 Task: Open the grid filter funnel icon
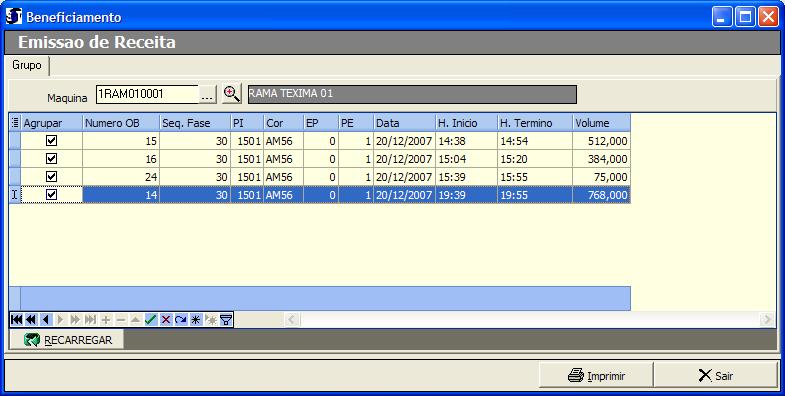pyautogui.click(x=226, y=320)
